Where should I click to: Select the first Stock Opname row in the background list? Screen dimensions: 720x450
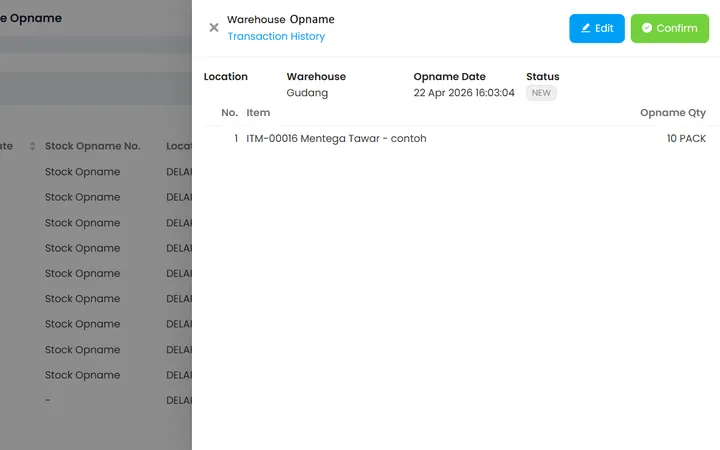coord(96,172)
